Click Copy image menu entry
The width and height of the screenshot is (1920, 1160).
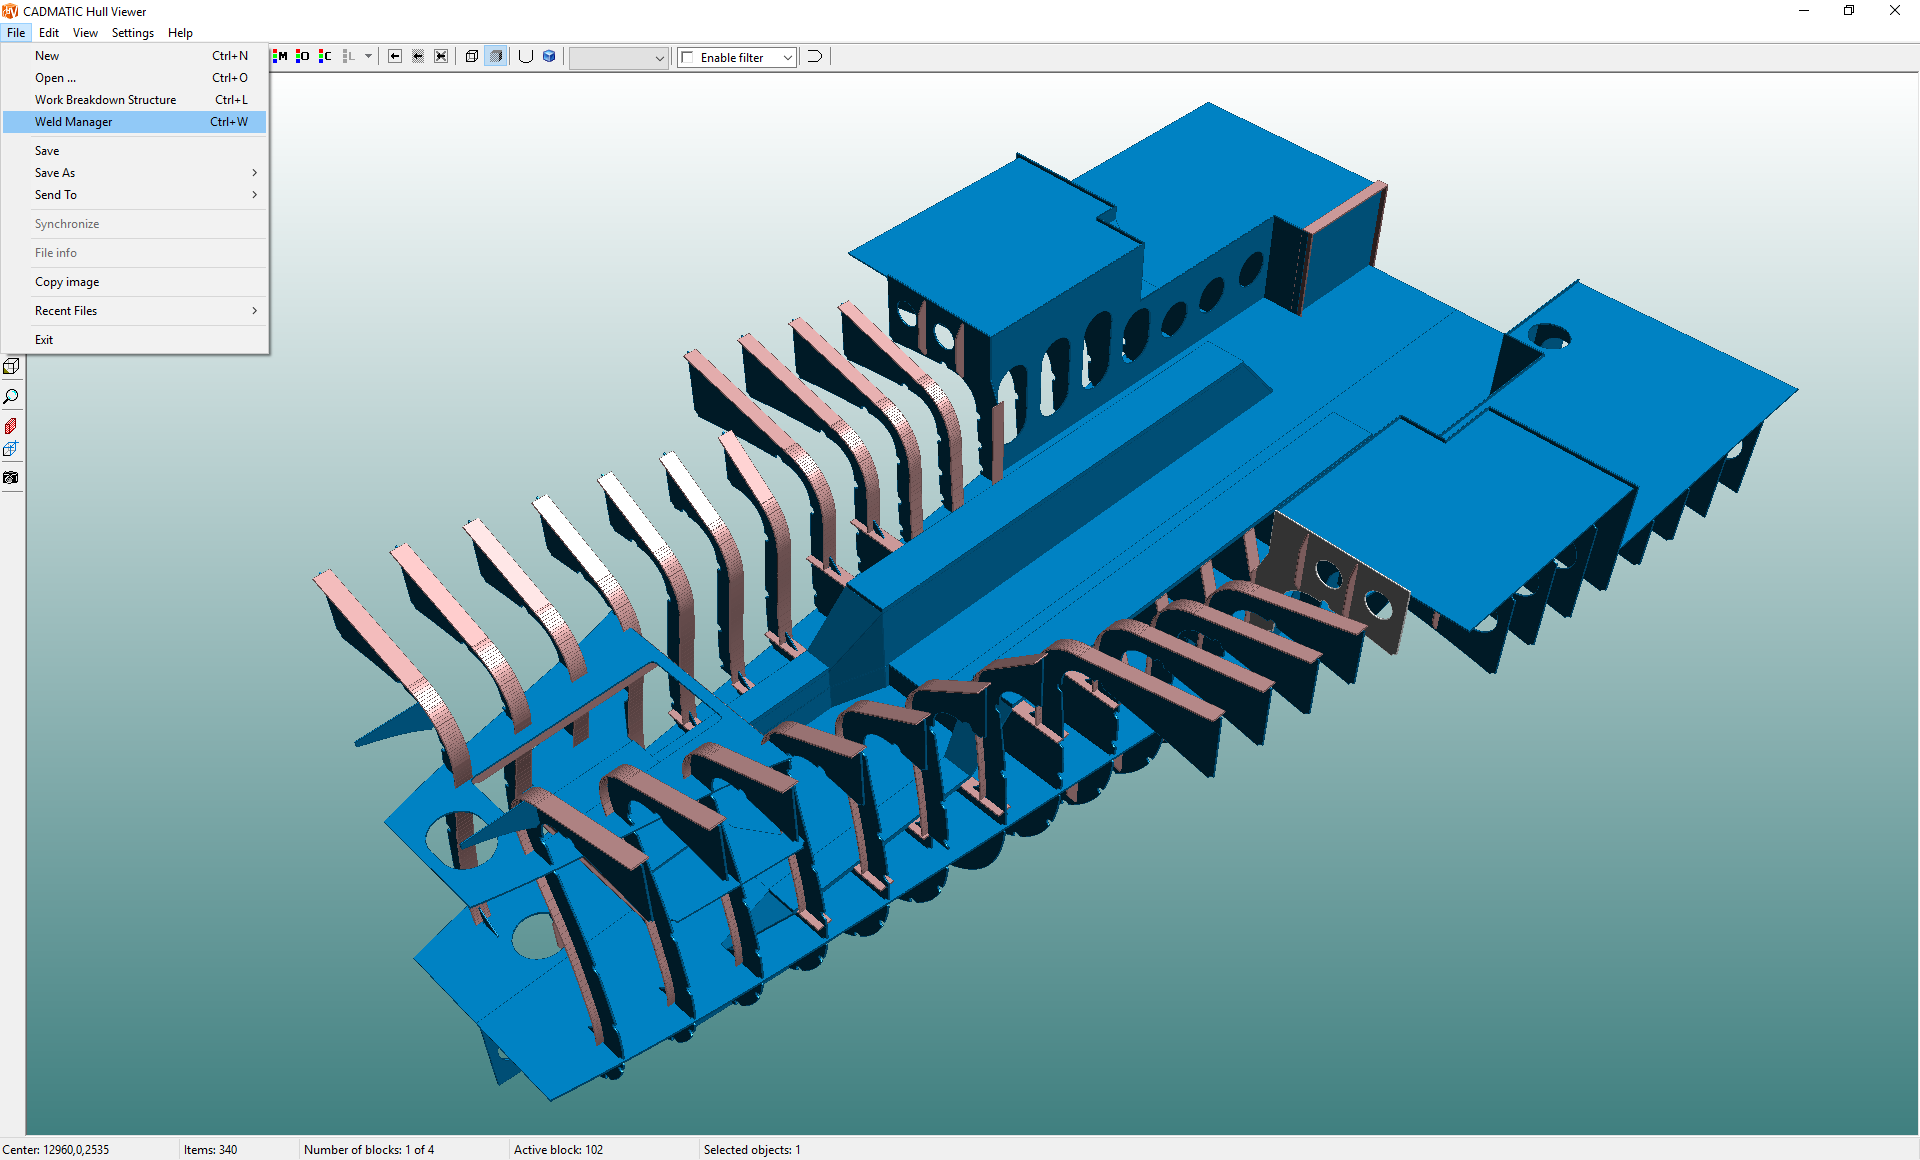click(67, 282)
